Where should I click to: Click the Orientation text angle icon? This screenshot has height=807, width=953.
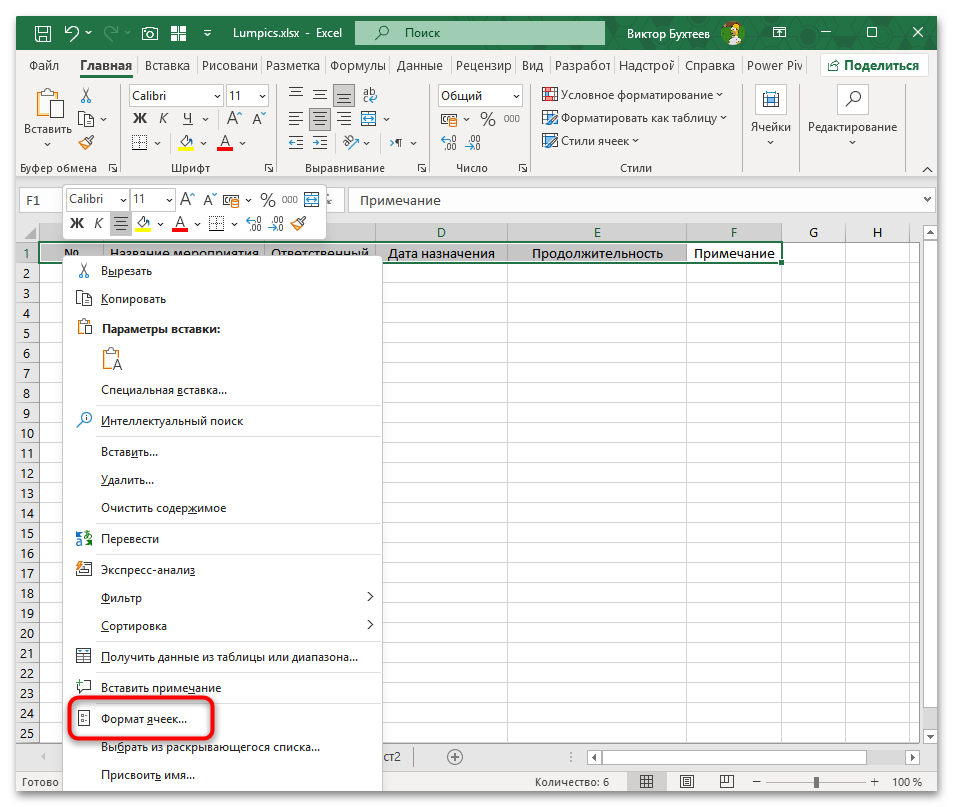(x=351, y=143)
